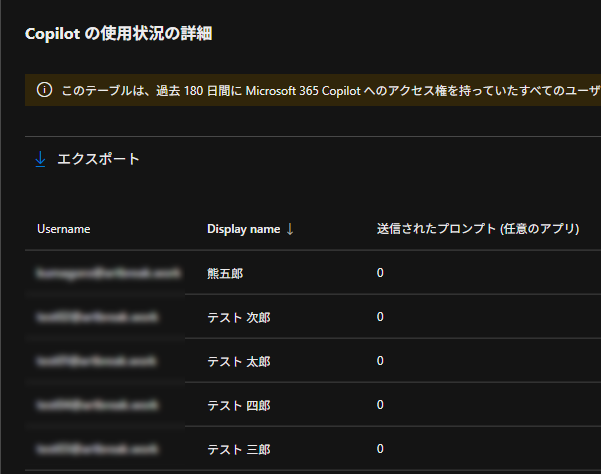Screen dimensions: 601x474
Task: Open the blurred username for テスト 太郎
Action: pos(97,361)
